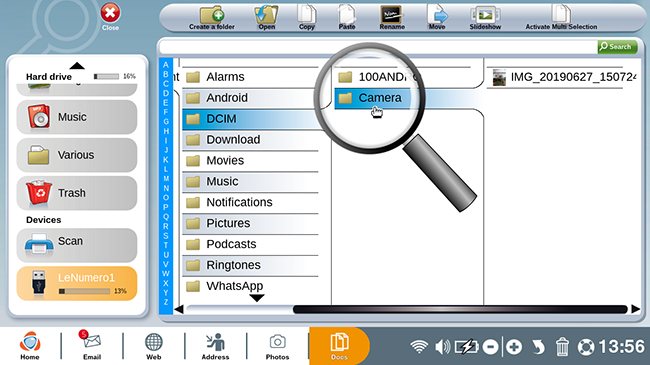650x365 pixels.
Task: Select the Movies folder
Action: tap(250, 161)
